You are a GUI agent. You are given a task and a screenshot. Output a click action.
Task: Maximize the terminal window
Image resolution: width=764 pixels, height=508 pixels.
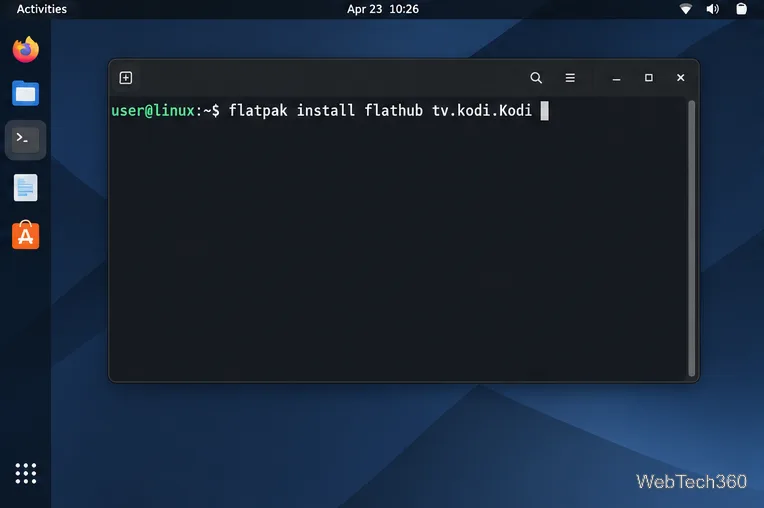click(649, 78)
